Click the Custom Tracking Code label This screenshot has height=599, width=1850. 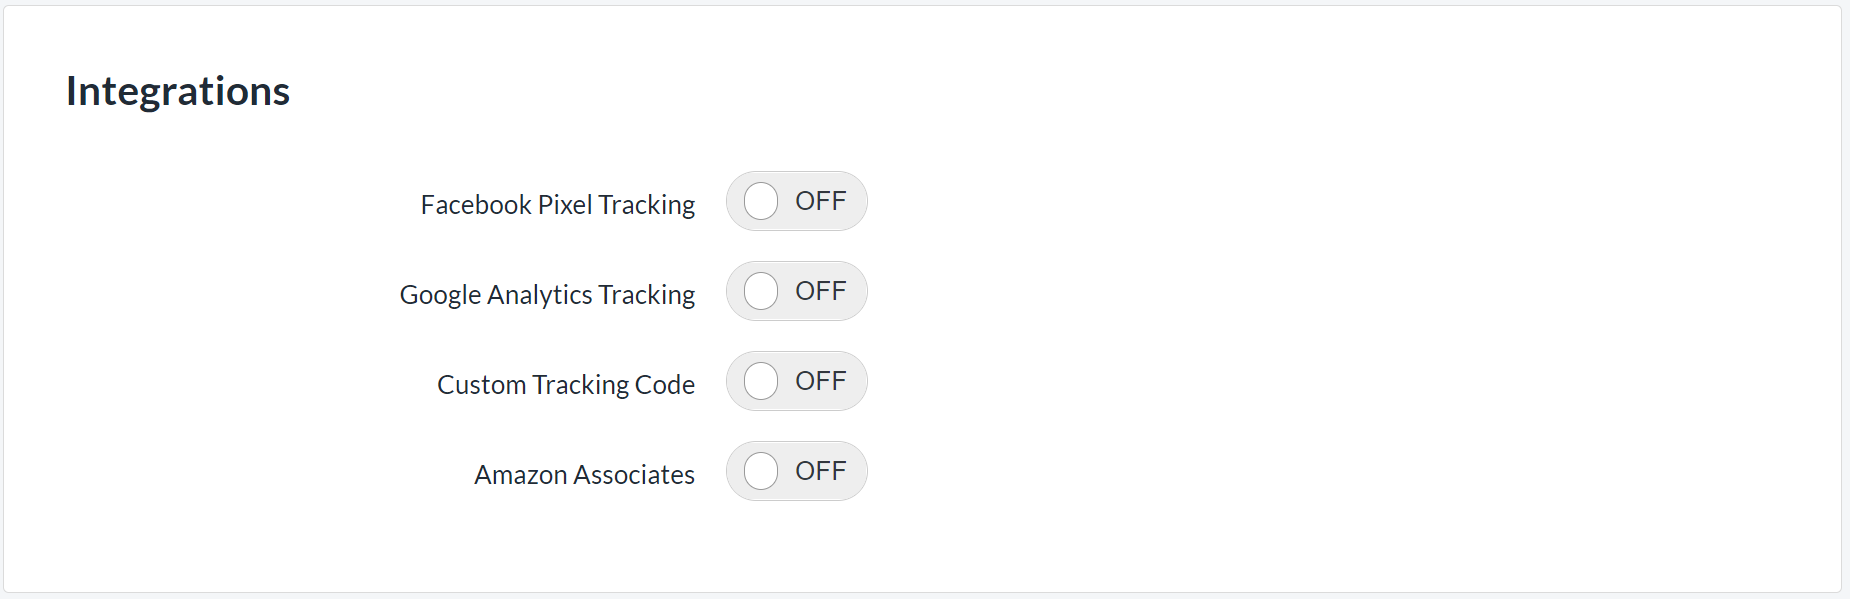[x=565, y=385]
